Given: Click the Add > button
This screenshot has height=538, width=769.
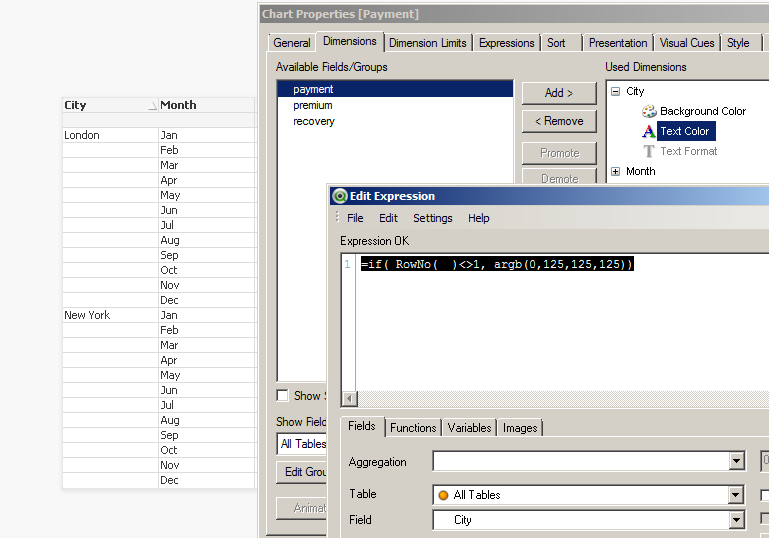Looking at the screenshot, I should [559, 93].
